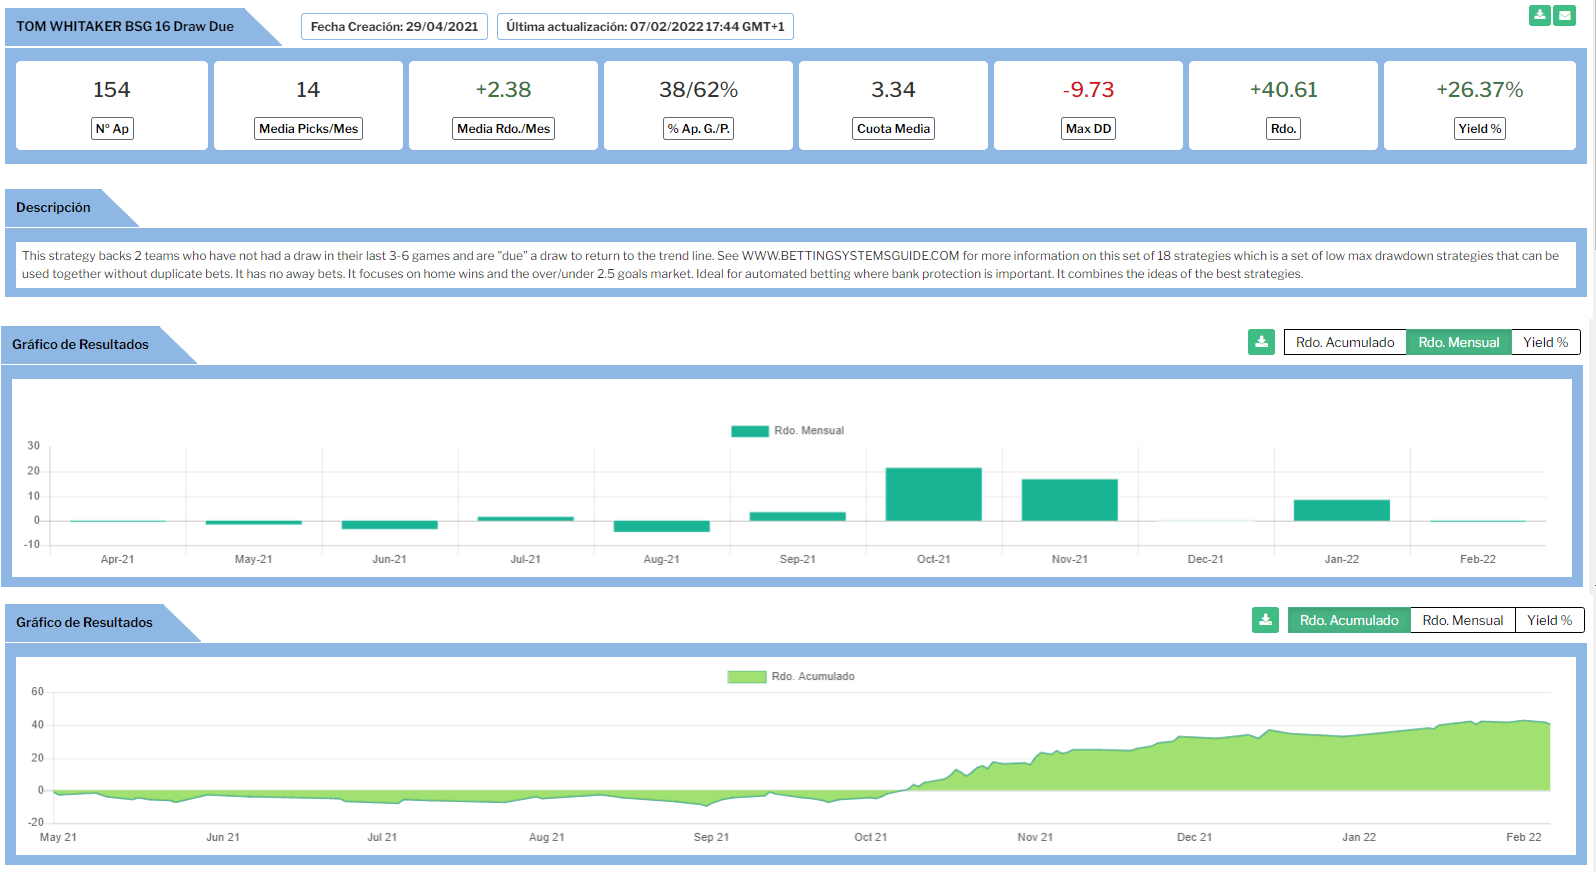Click the Fecha Creación date box
This screenshot has width=1596, height=874.
(394, 27)
